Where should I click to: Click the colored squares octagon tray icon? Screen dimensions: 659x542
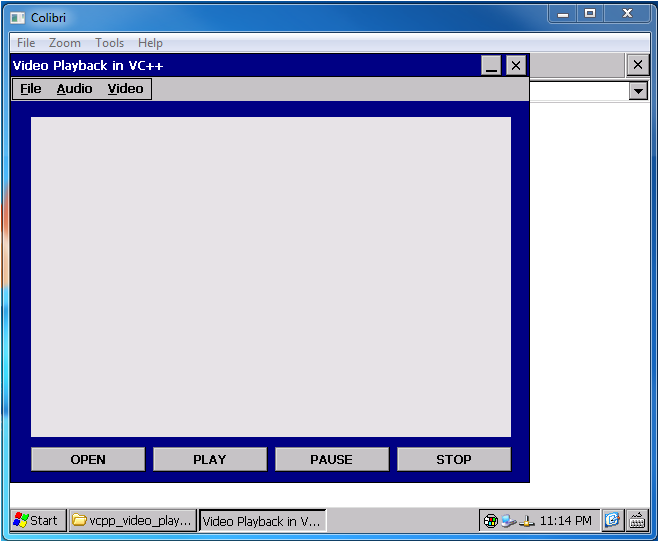pyautogui.click(x=490, y=521)
